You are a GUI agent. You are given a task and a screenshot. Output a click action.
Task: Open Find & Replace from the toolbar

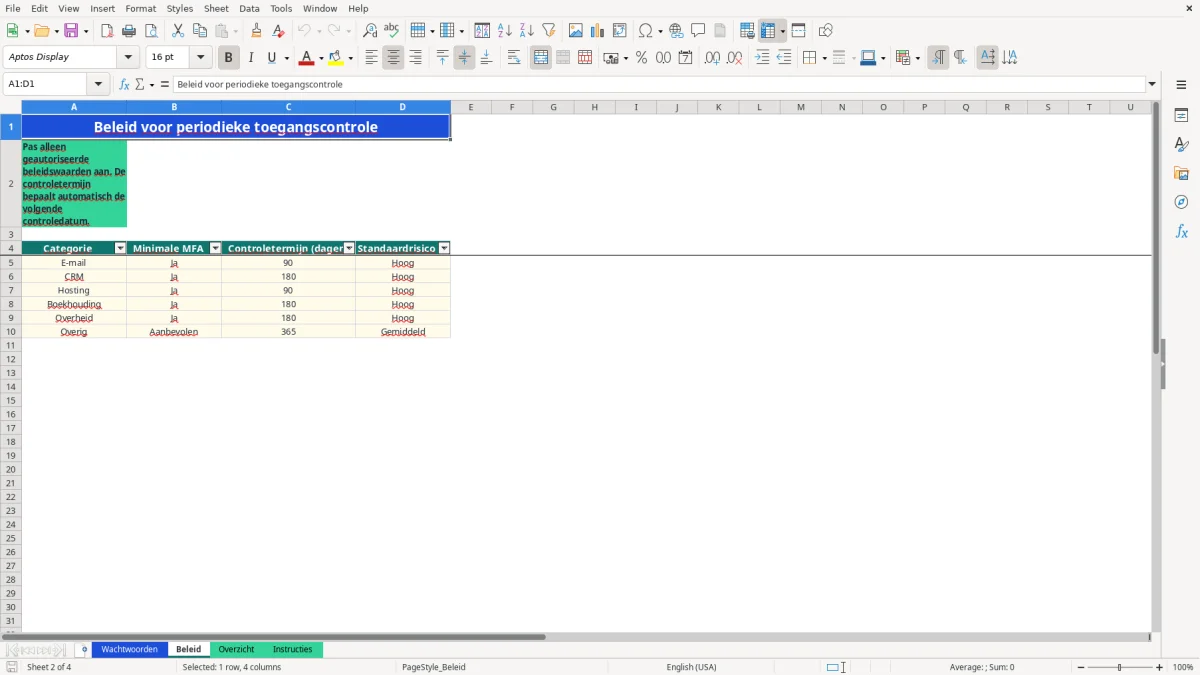(x=370, y=31)
